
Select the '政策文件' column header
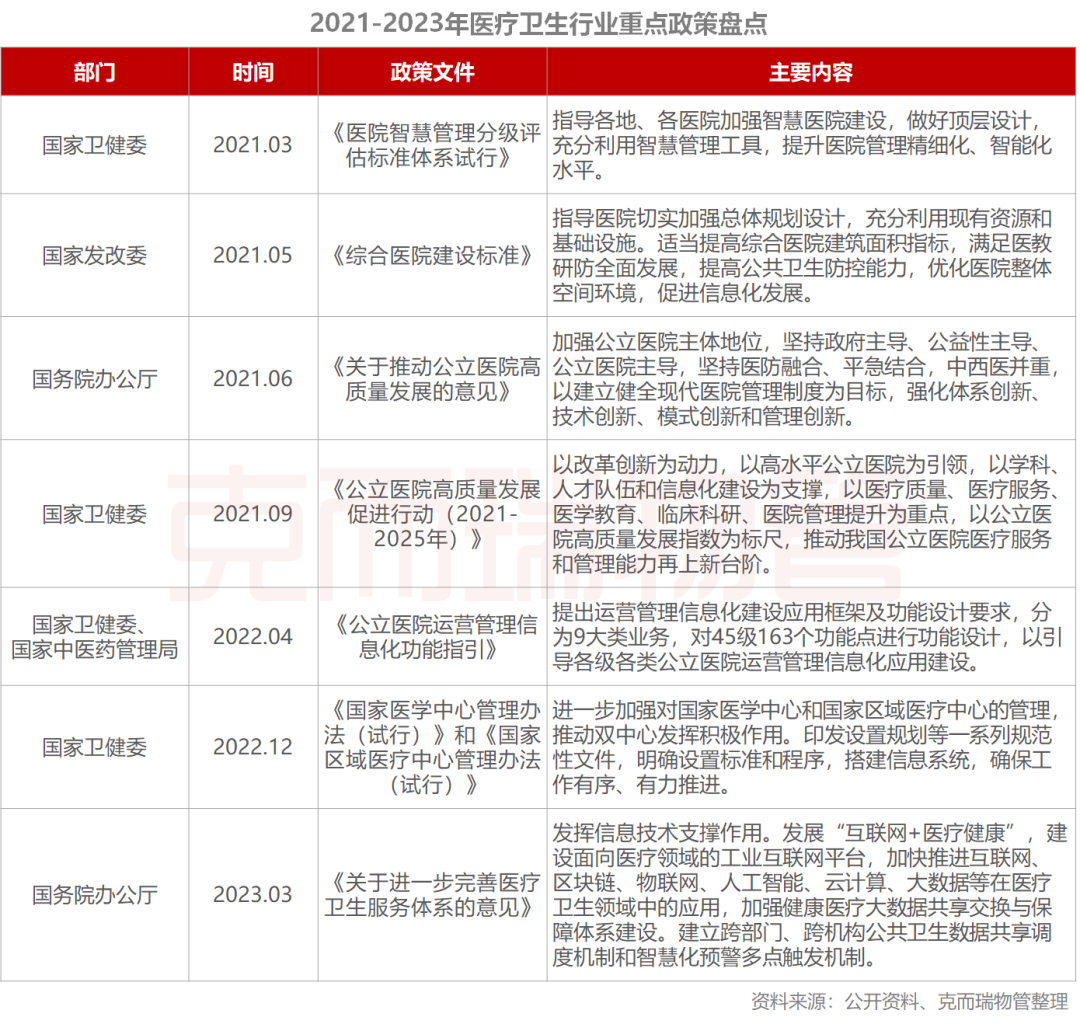[433, 72]
